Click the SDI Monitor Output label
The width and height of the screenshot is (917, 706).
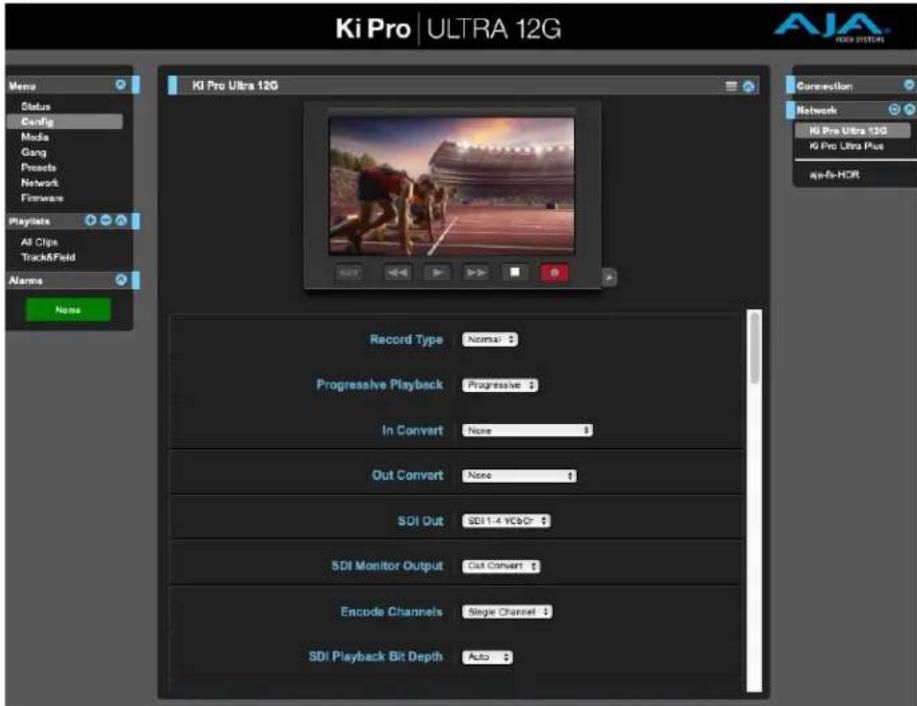387,566
